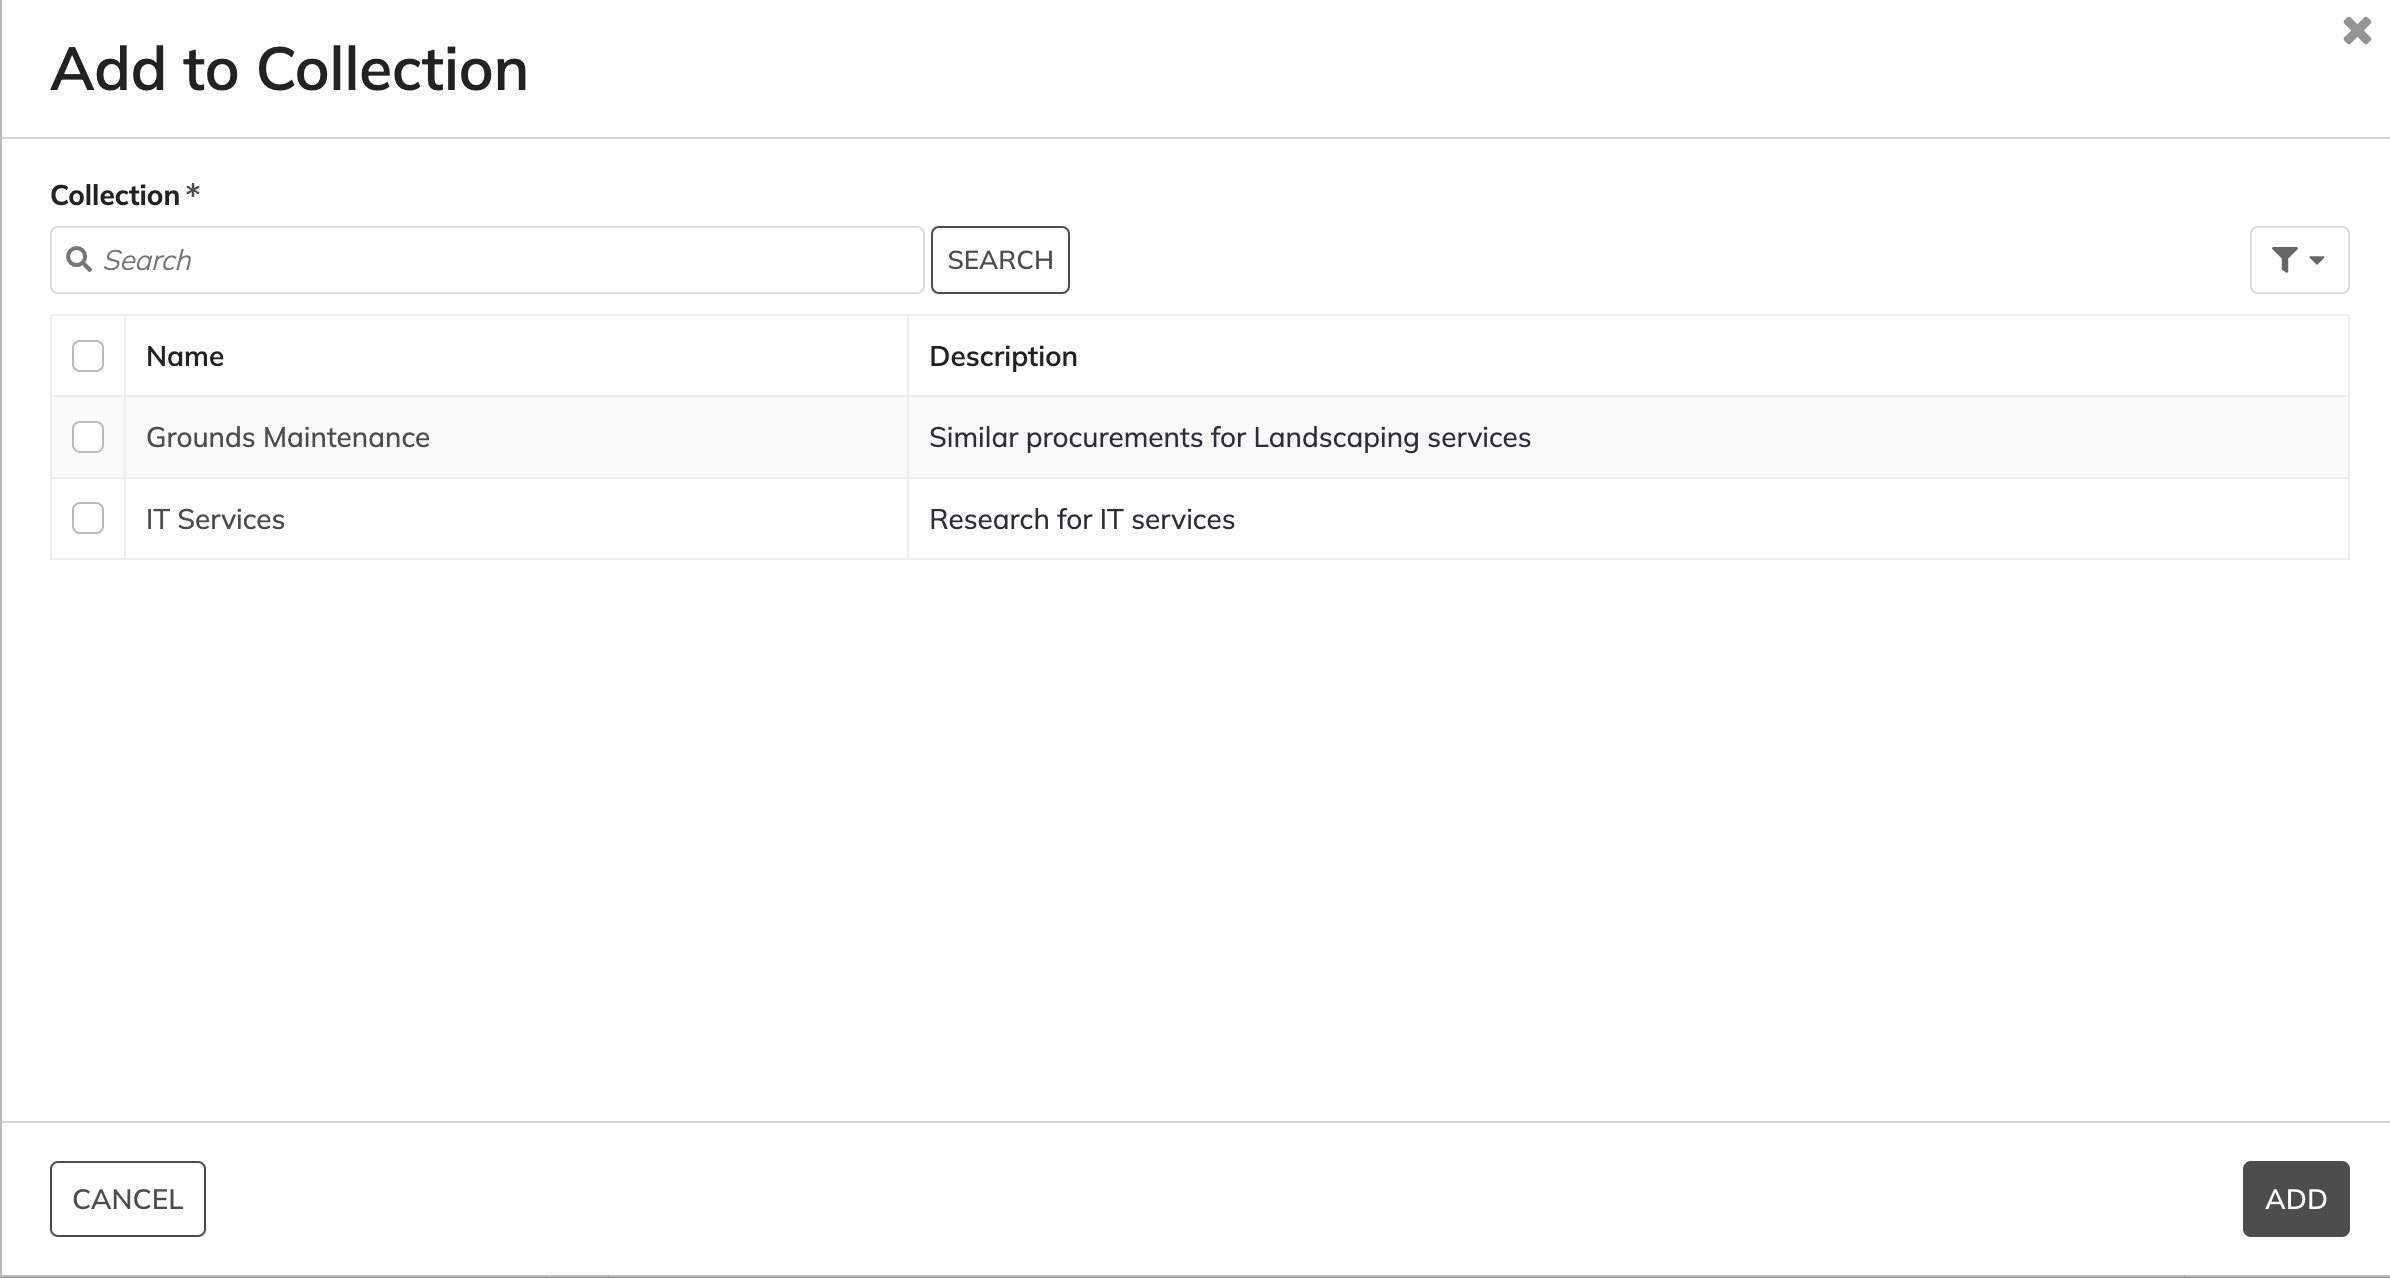Screen dimensions: 2390x1278
Task: Click the ADD button
Action: click(x=2296, y=1199)
